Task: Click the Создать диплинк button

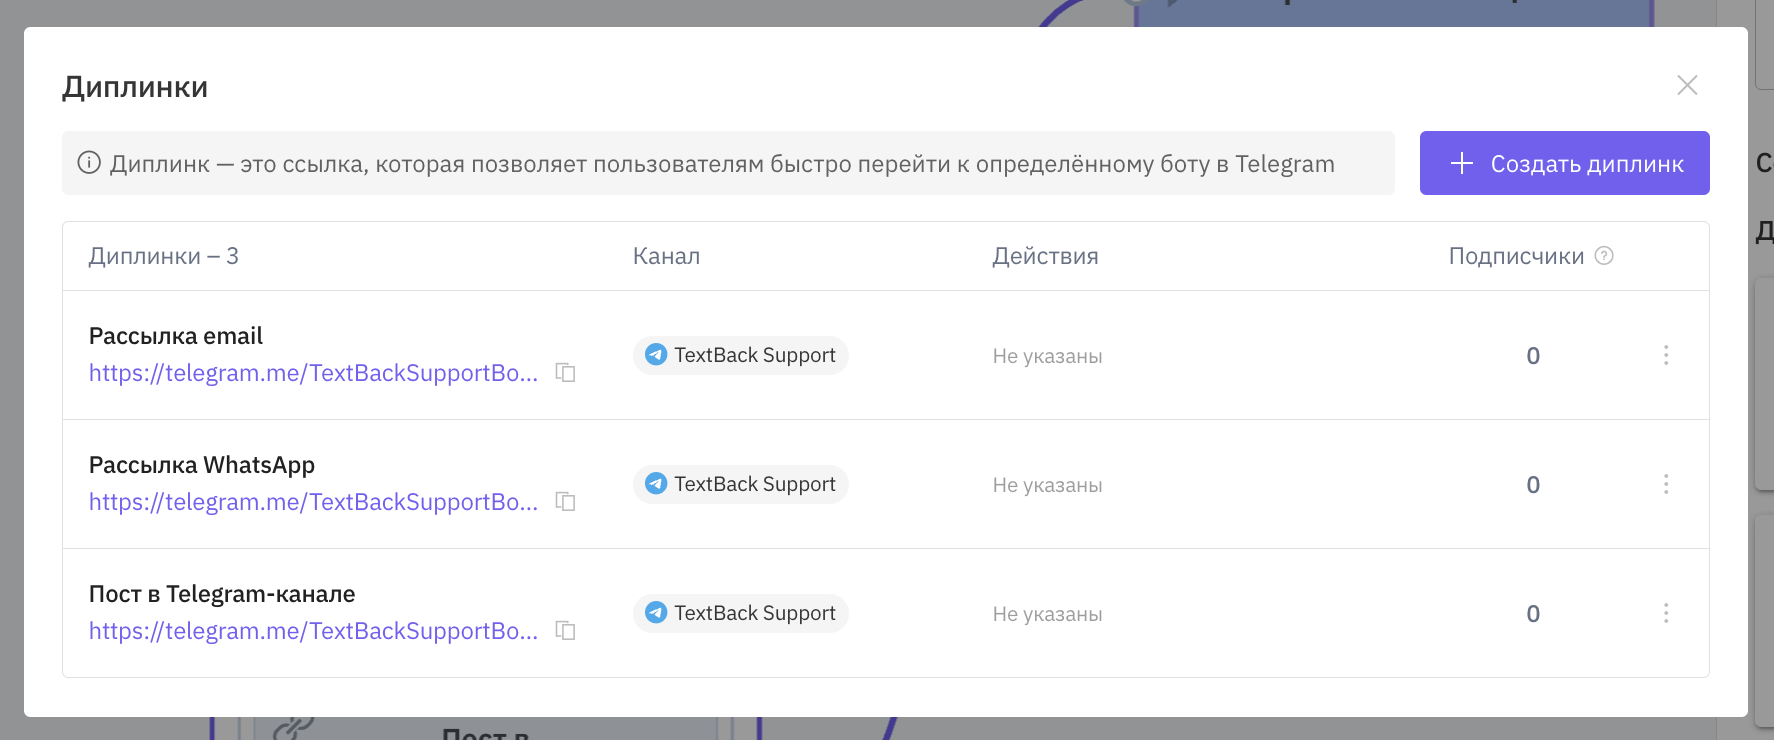Action: tap(1565, 163)
